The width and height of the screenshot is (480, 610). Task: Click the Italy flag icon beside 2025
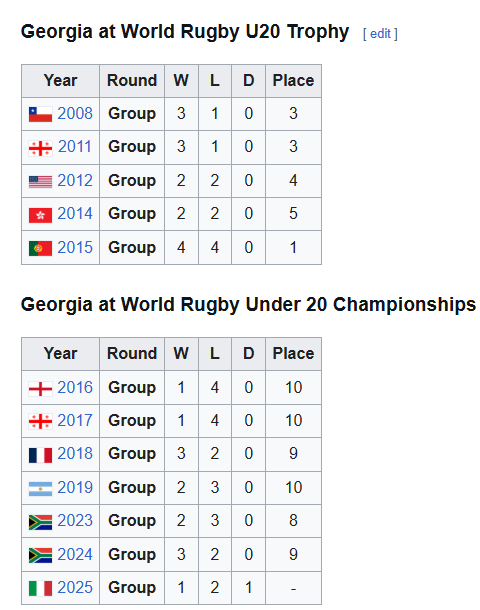(40, 588)
